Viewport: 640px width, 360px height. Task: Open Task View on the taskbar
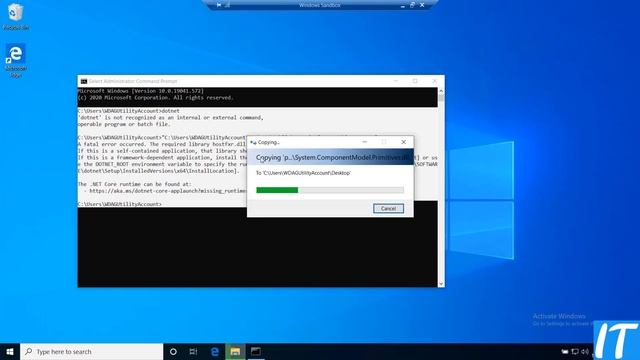pyautogui.click(x=193, y=351)
